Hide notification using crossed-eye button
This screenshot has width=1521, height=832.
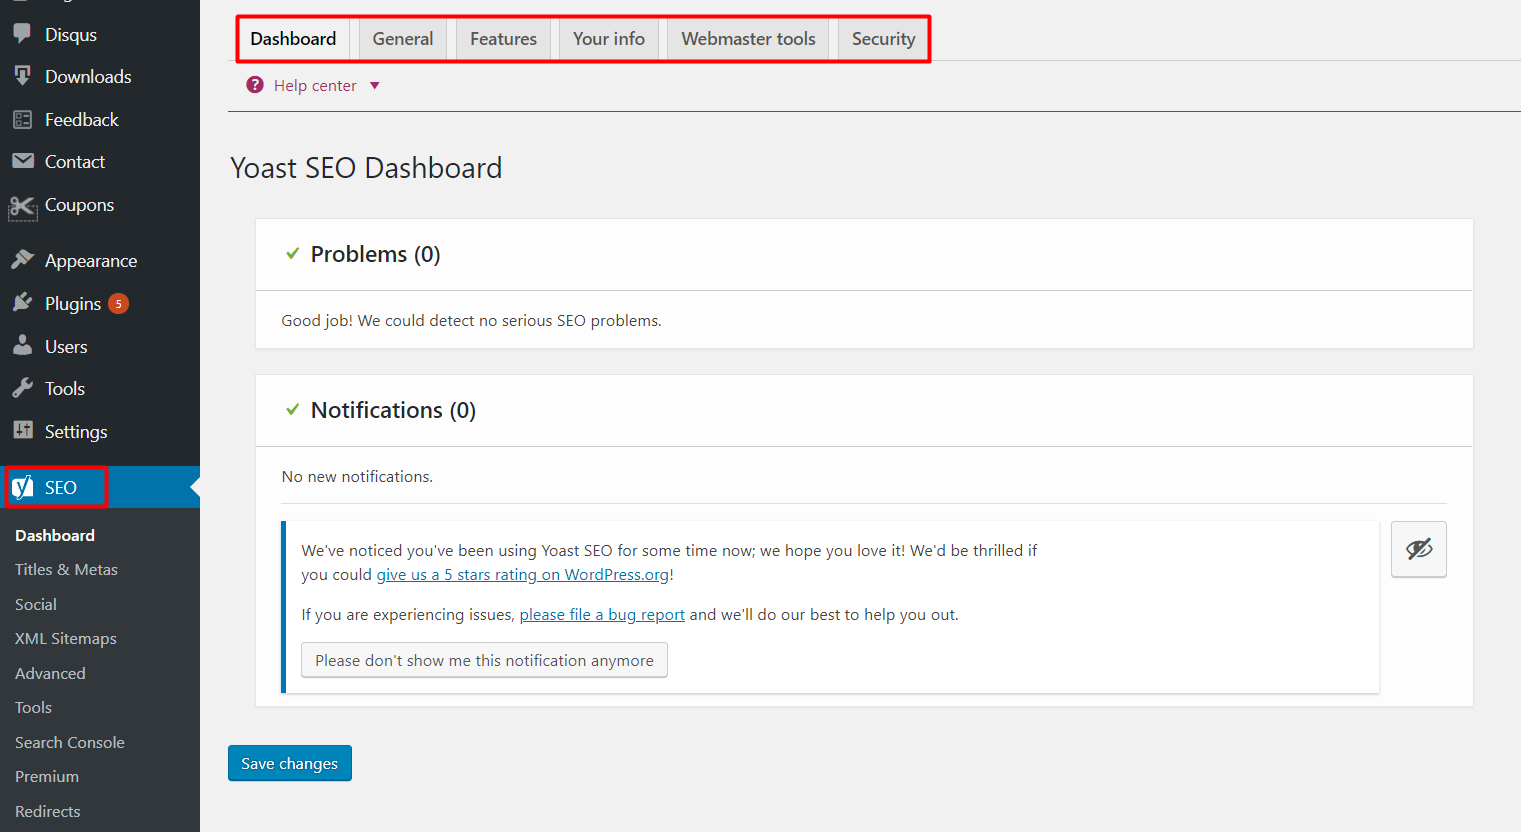click(x=1418, y=549)
